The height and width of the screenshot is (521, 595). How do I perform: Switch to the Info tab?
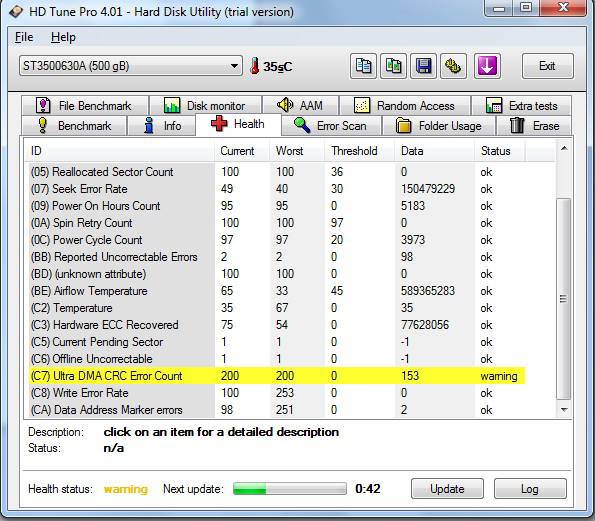click(162, 126)
